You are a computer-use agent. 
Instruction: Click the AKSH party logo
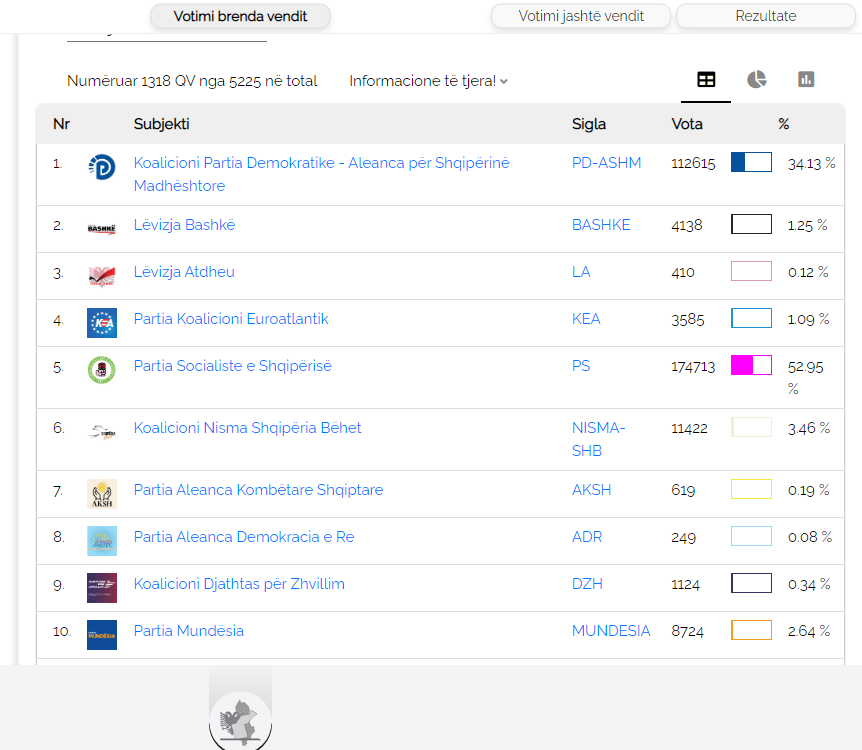pos(101,494)
